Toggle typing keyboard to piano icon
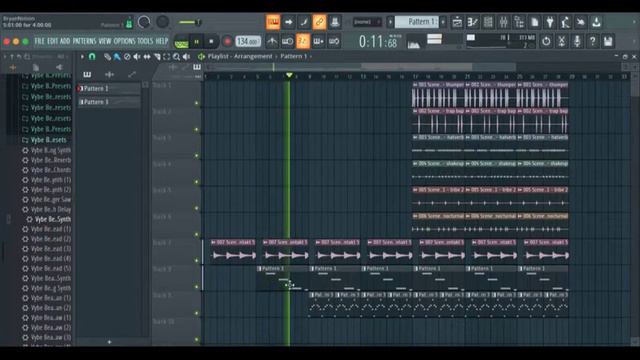Image resolution: width=640 pixels, height=360 pixels. tap(273, 22)
